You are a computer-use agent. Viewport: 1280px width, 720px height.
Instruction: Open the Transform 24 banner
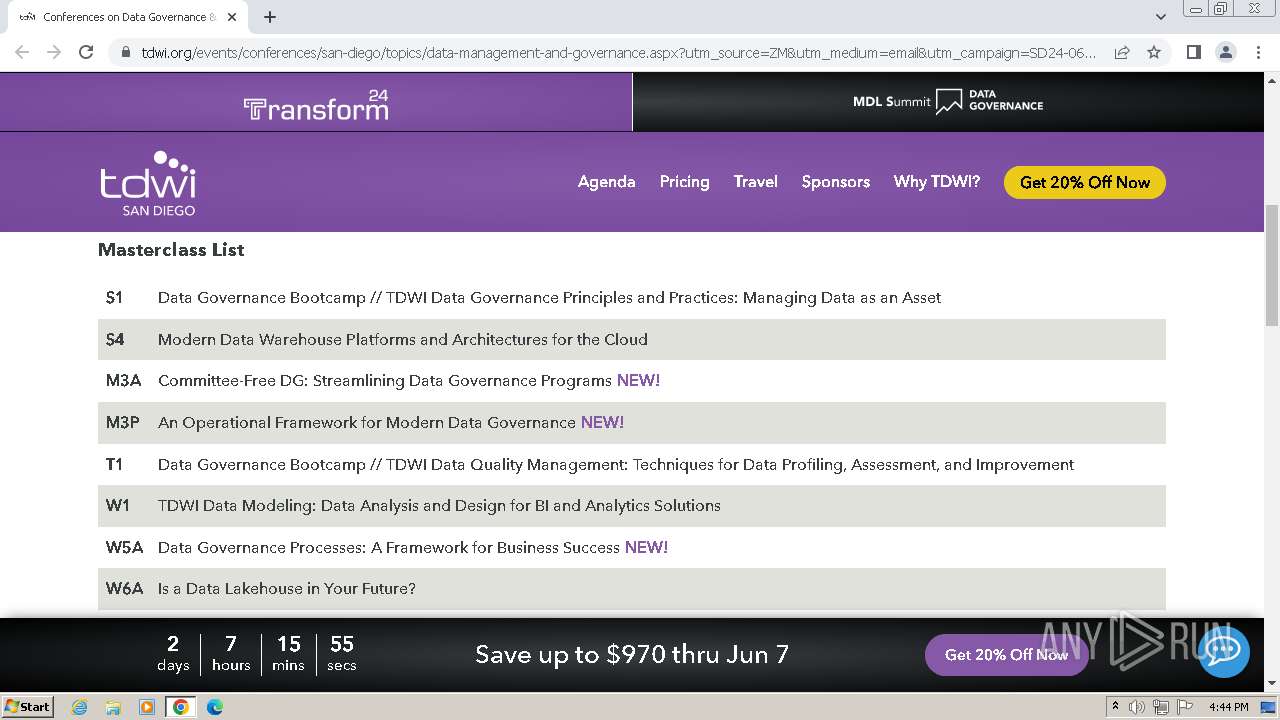316,104
